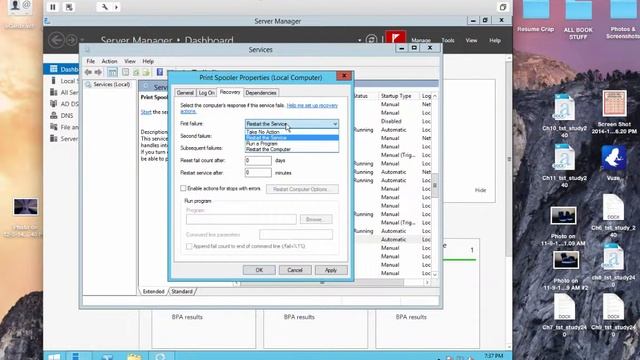Switch to the General tab
This screenshot has height=360, width=640.
point(185,93)
